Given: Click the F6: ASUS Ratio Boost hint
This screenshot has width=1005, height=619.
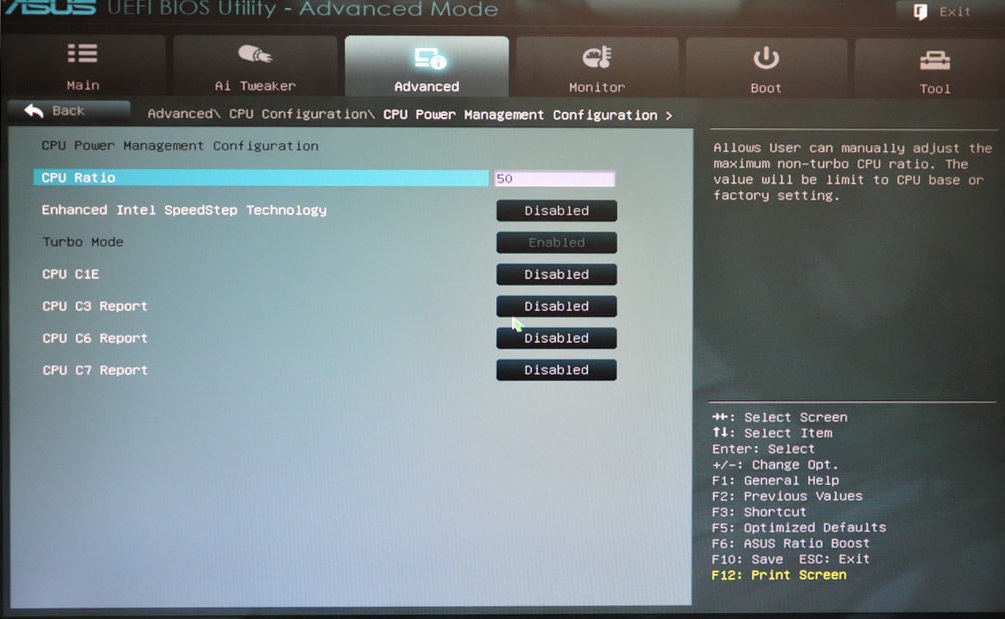Looking at the screenshot, I should pos(791,543).
